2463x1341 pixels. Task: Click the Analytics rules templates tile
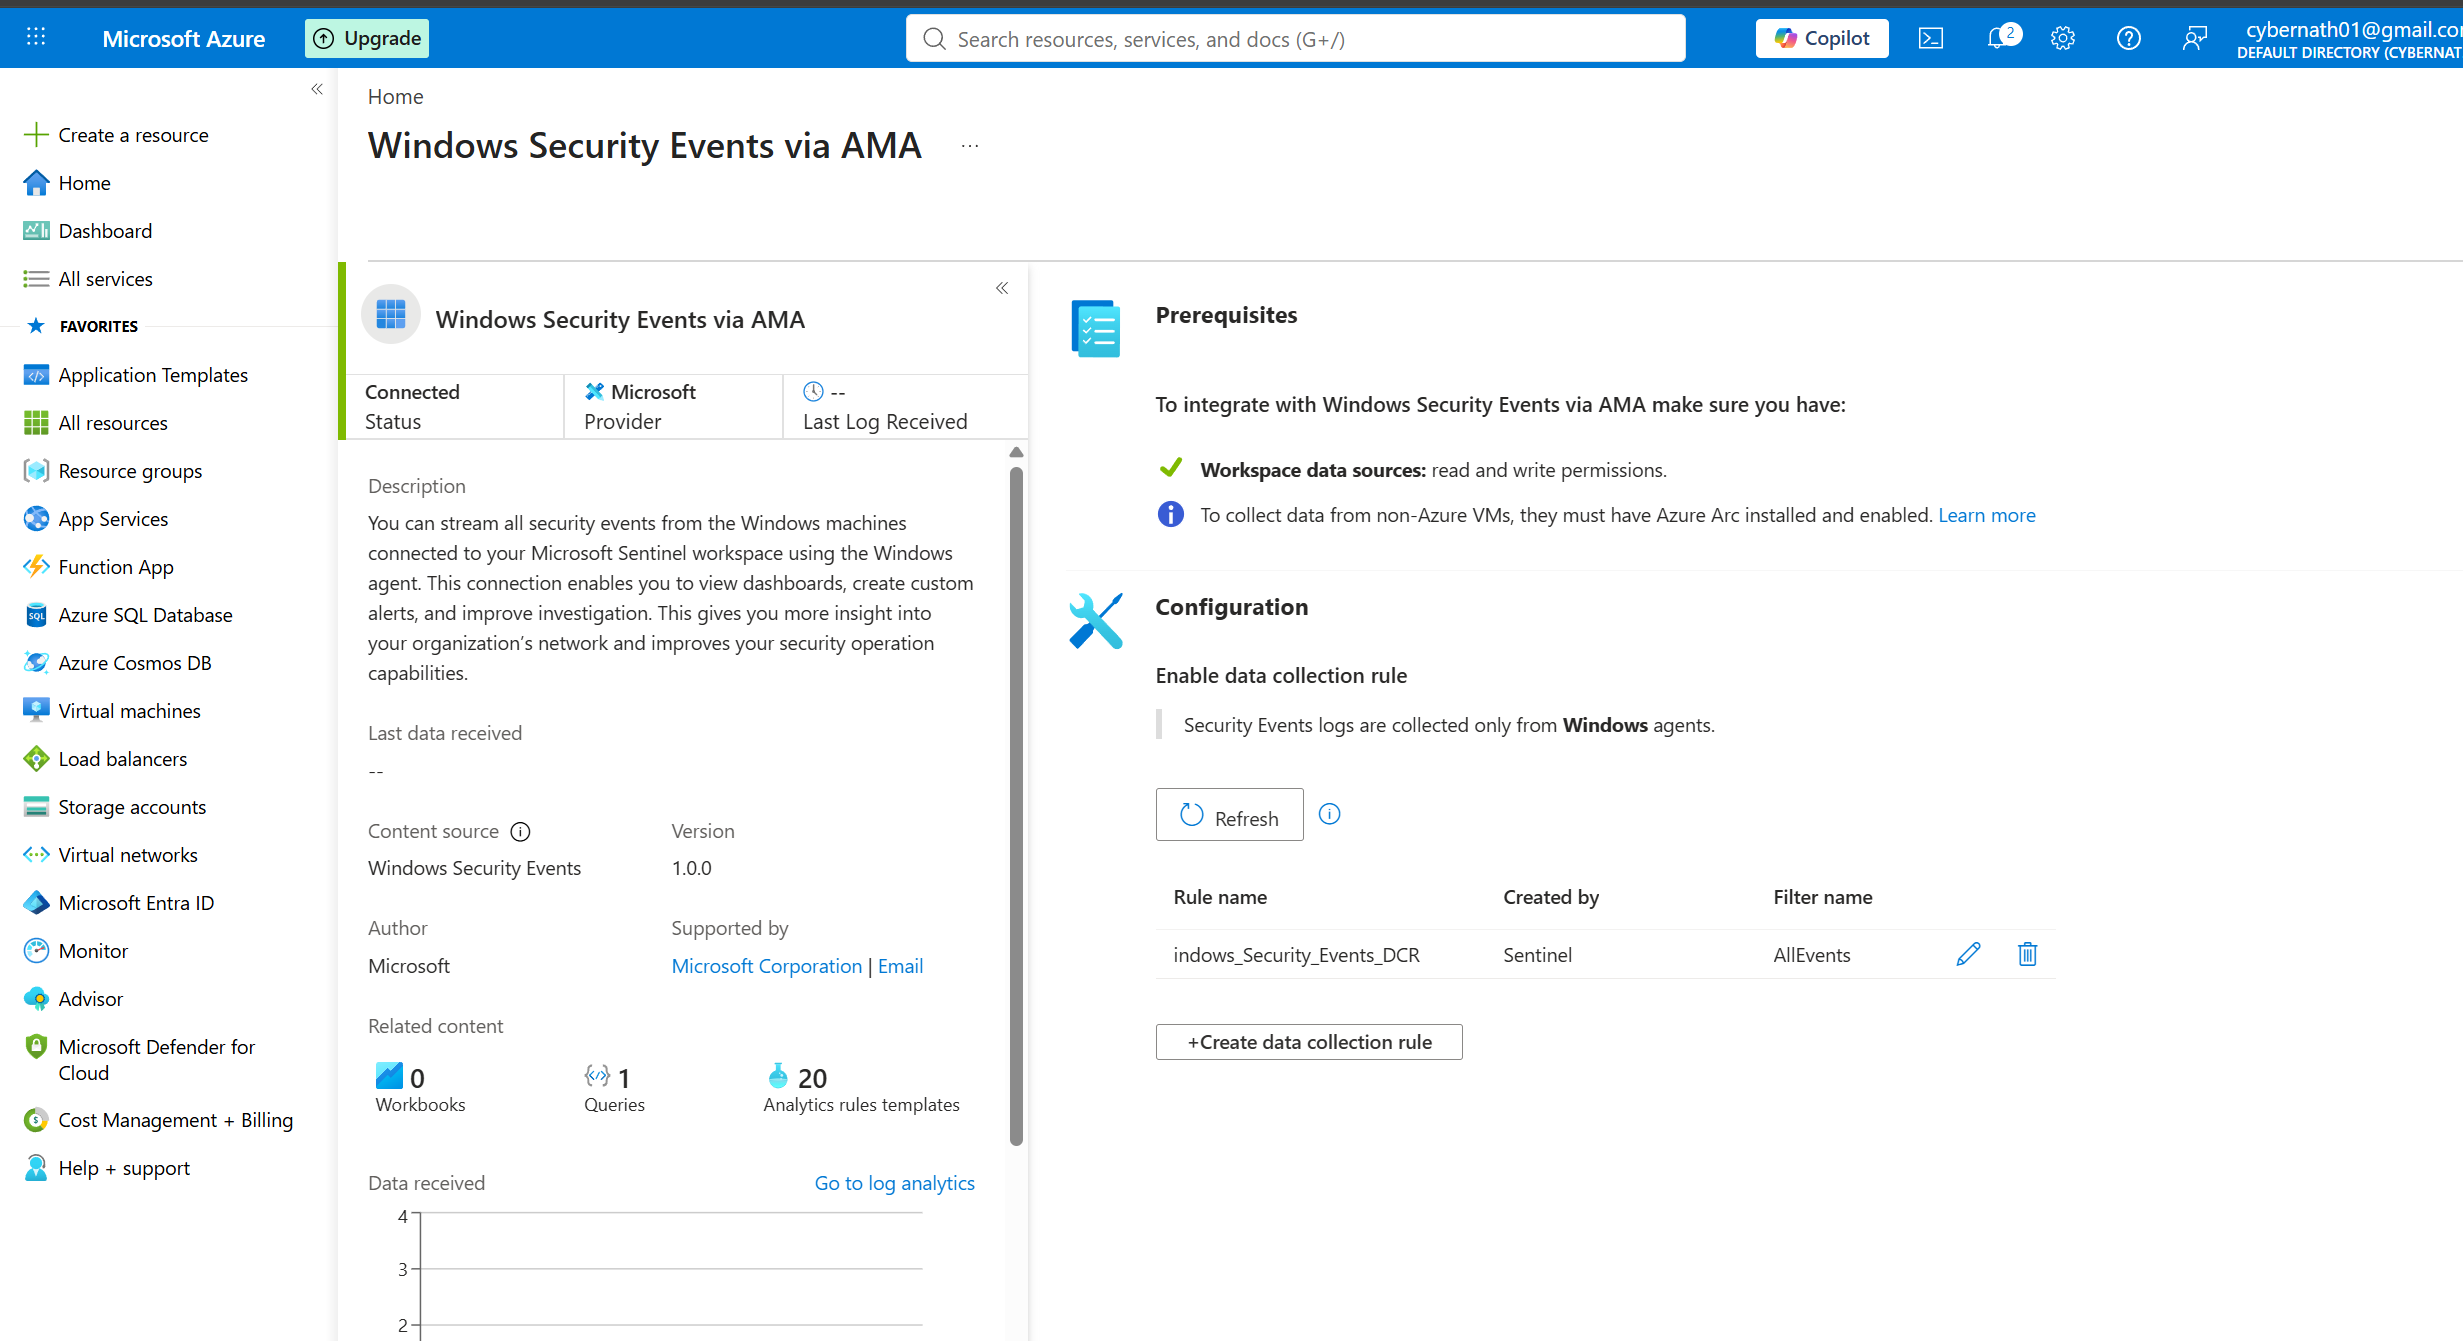[x=861, y=1088]
